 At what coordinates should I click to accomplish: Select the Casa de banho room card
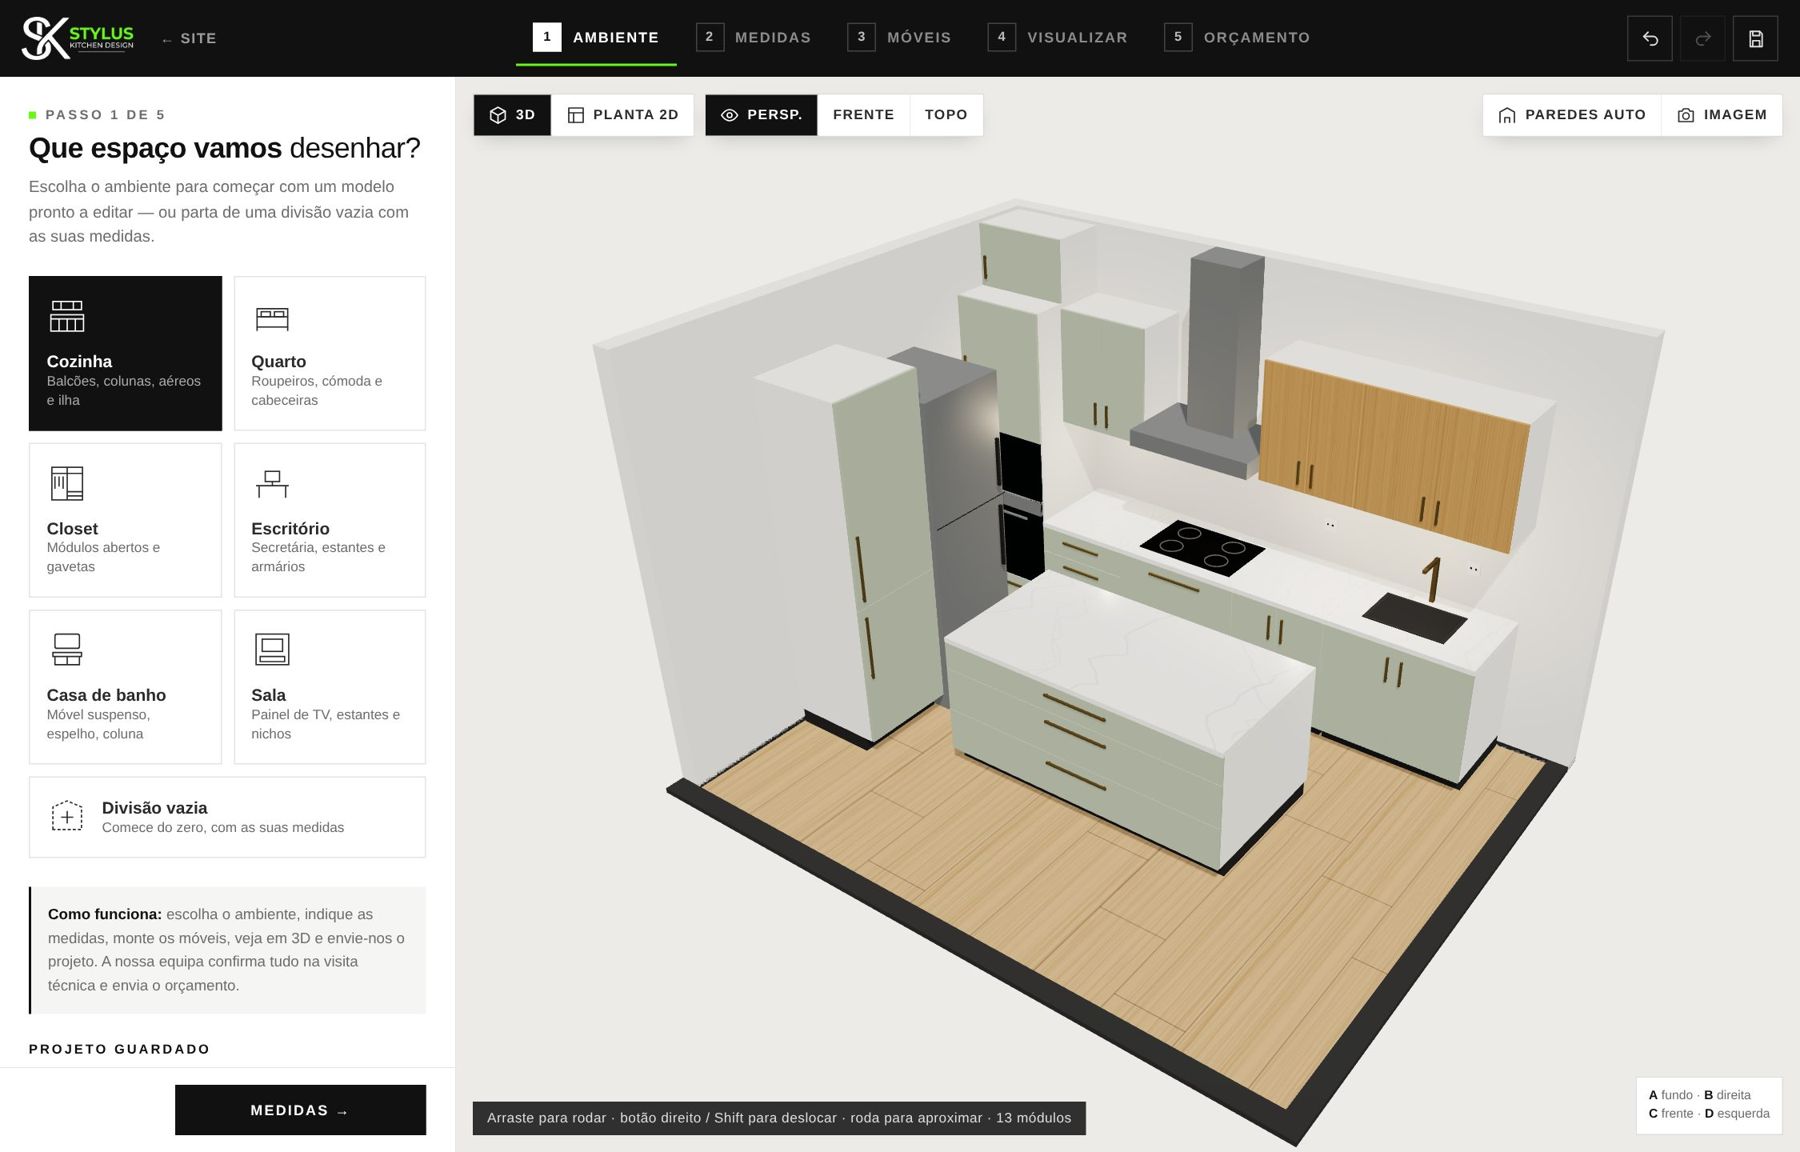125,687
